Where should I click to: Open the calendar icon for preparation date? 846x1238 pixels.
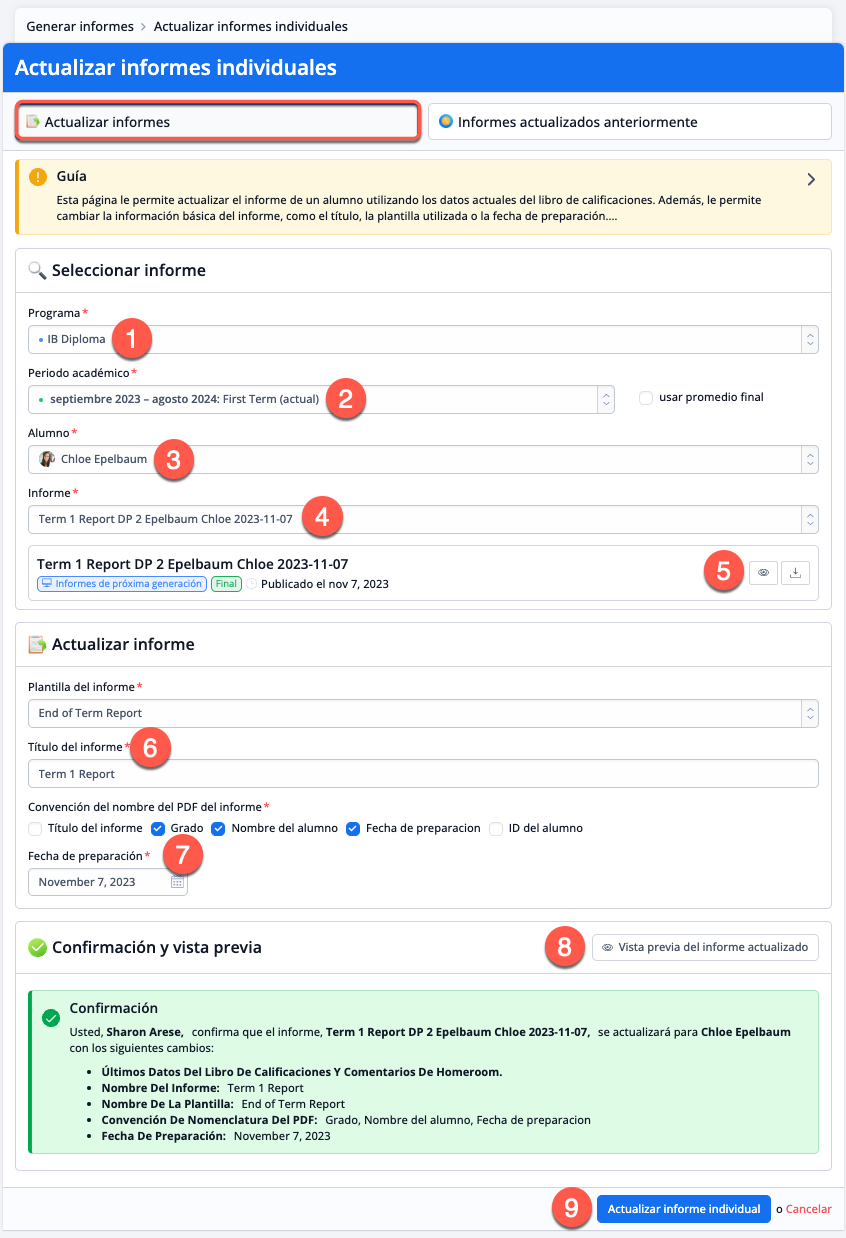pos(177,883)
